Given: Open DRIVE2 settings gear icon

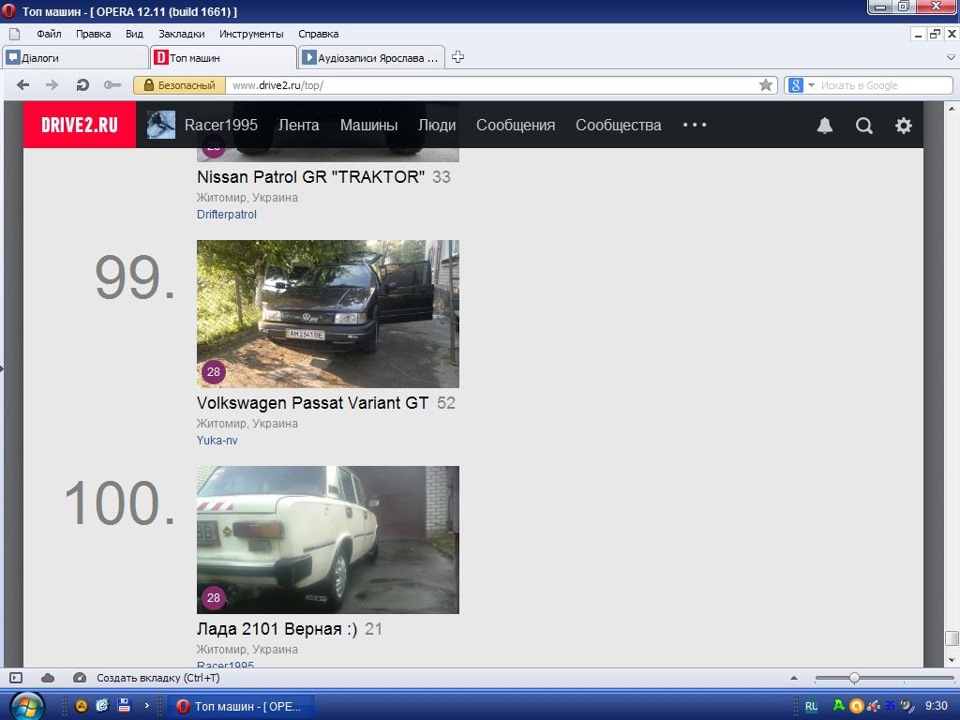Looking at the screenshot, I should coord(903,126).
